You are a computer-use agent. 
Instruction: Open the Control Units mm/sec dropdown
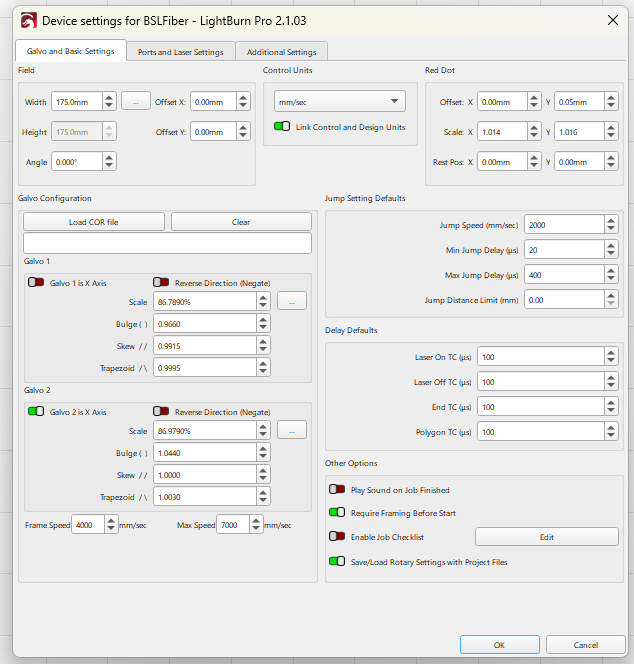pyautogui.click(x=340, y=101)
